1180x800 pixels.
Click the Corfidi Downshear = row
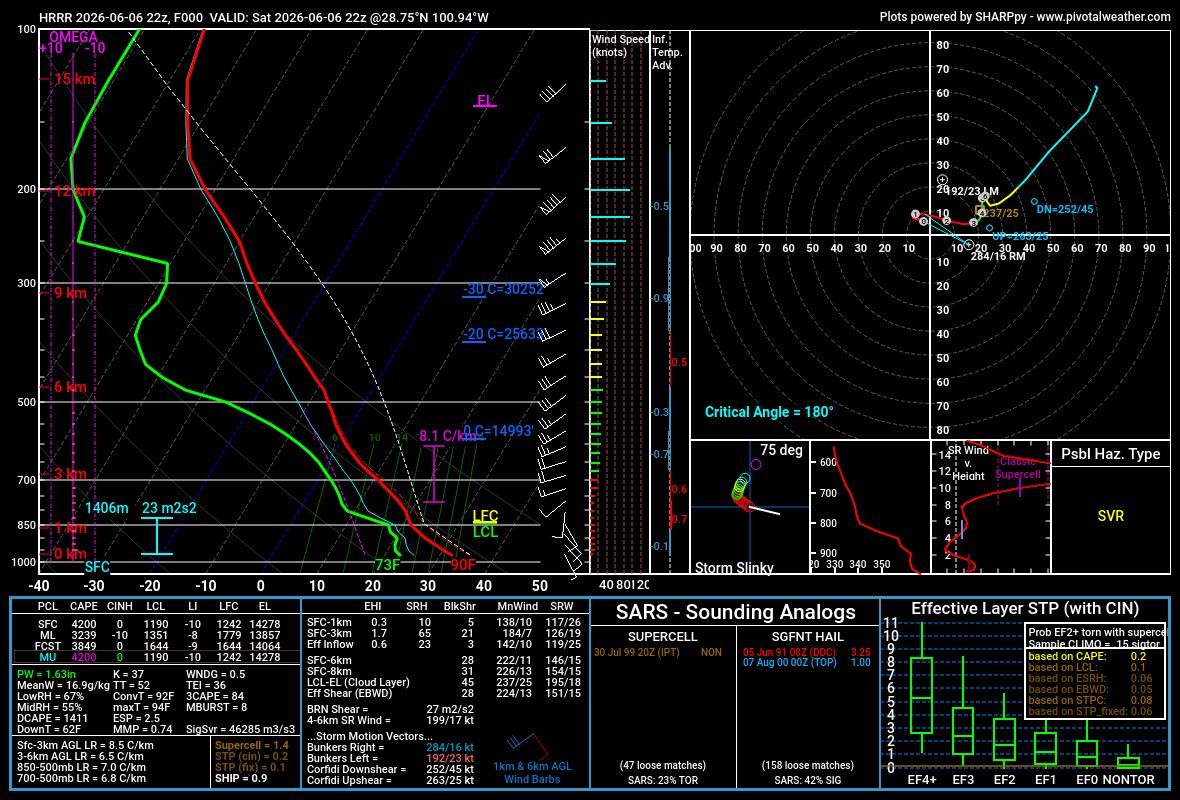click(x=391, y=769)
